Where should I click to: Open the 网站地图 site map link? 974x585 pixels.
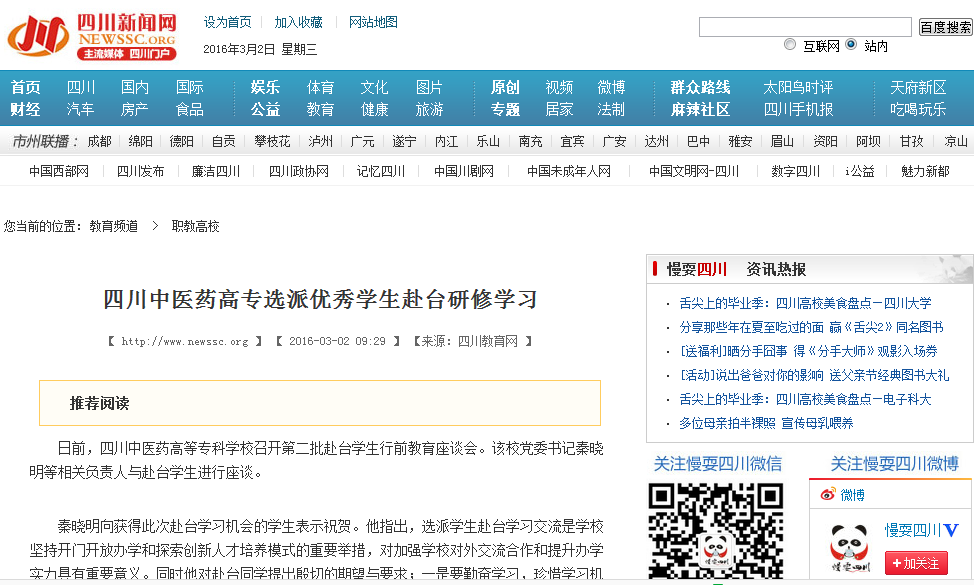pos(373,22)
